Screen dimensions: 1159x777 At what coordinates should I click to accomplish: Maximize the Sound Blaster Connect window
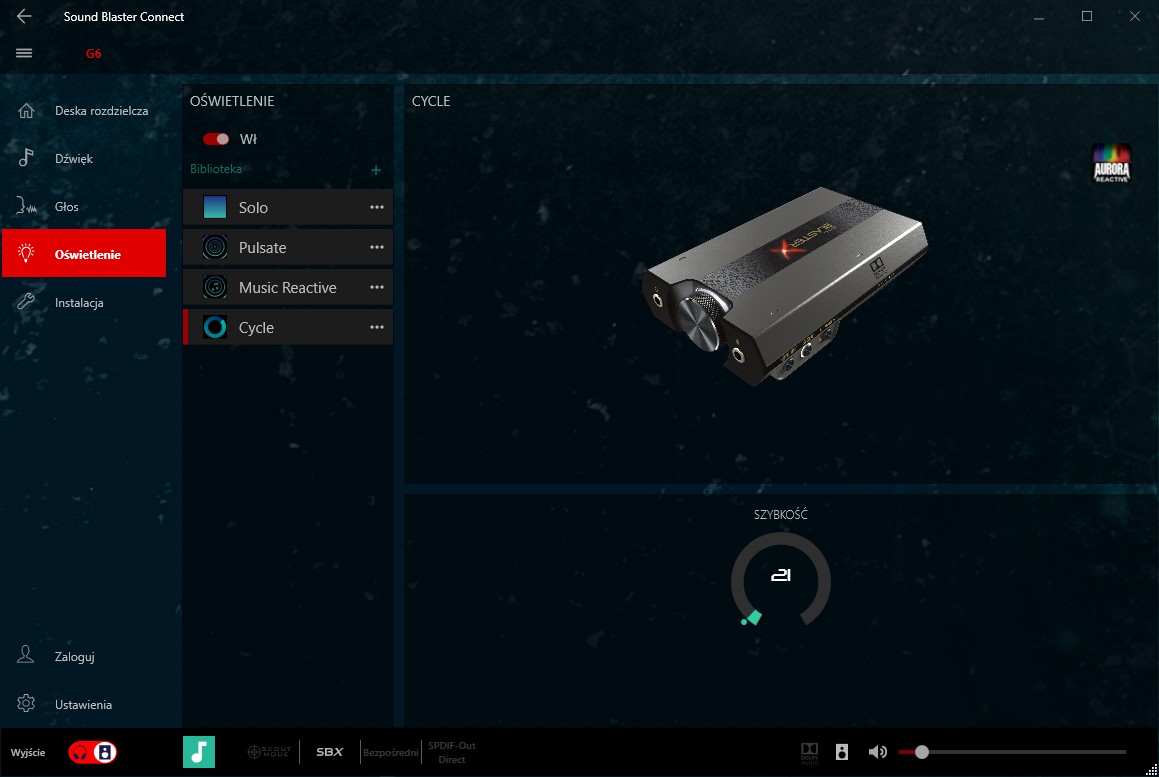[1087, 16]
